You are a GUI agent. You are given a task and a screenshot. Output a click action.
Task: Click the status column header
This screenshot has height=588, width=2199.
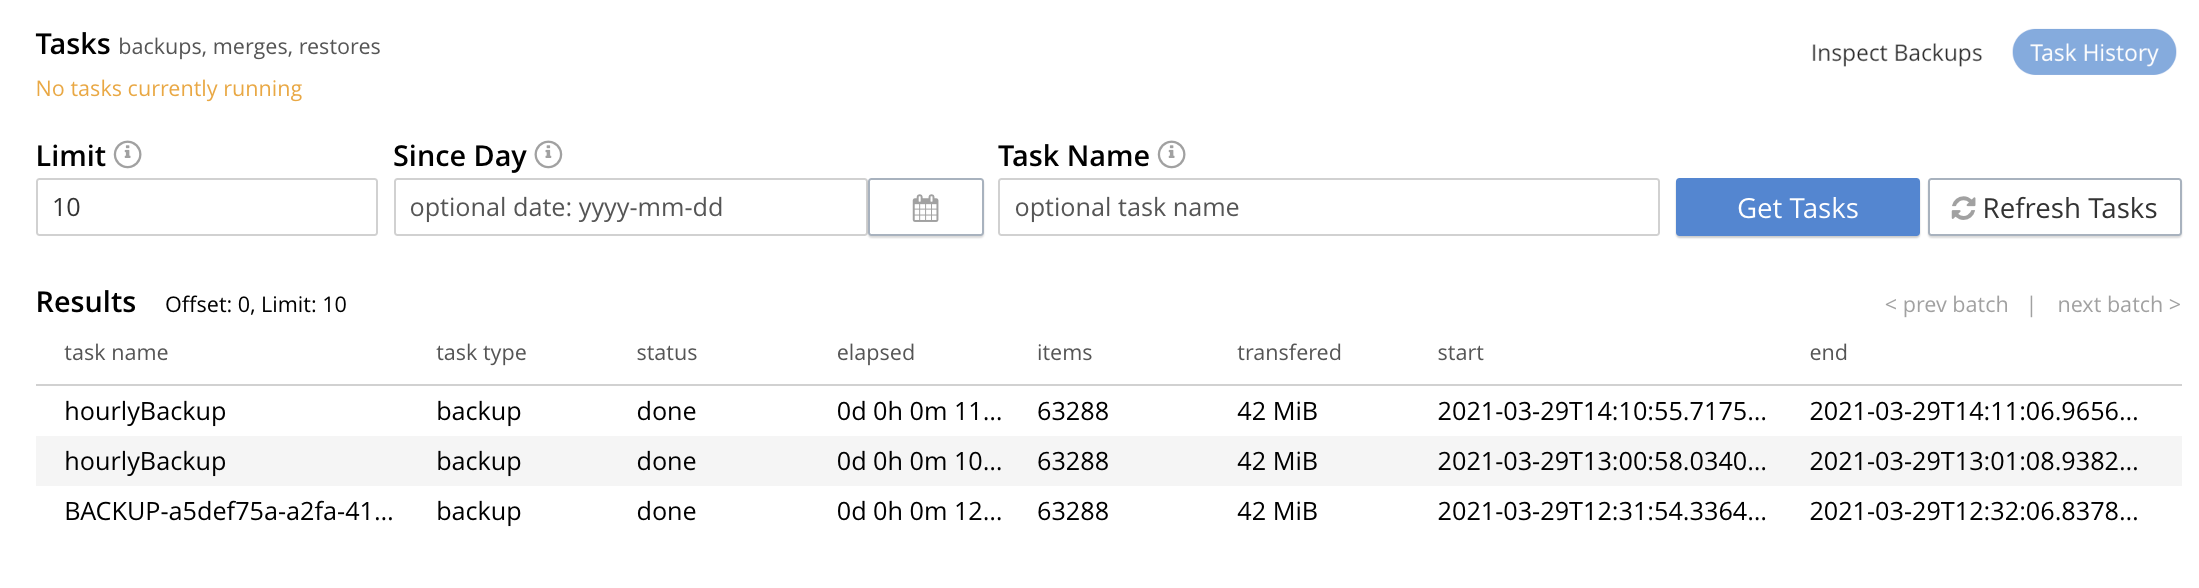click(x=666, y=353)
